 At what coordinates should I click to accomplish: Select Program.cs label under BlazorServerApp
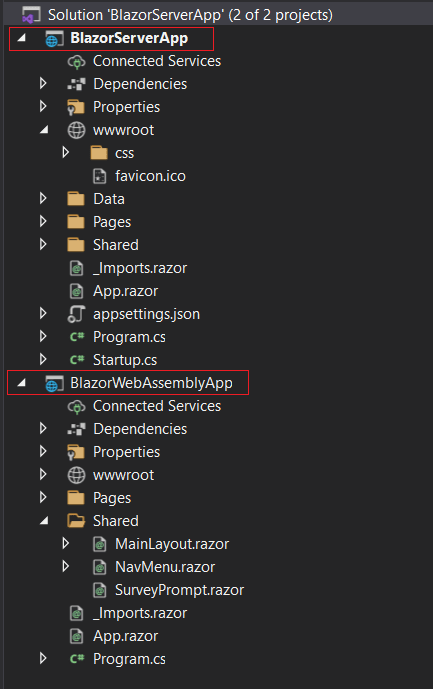coord(129,337)
